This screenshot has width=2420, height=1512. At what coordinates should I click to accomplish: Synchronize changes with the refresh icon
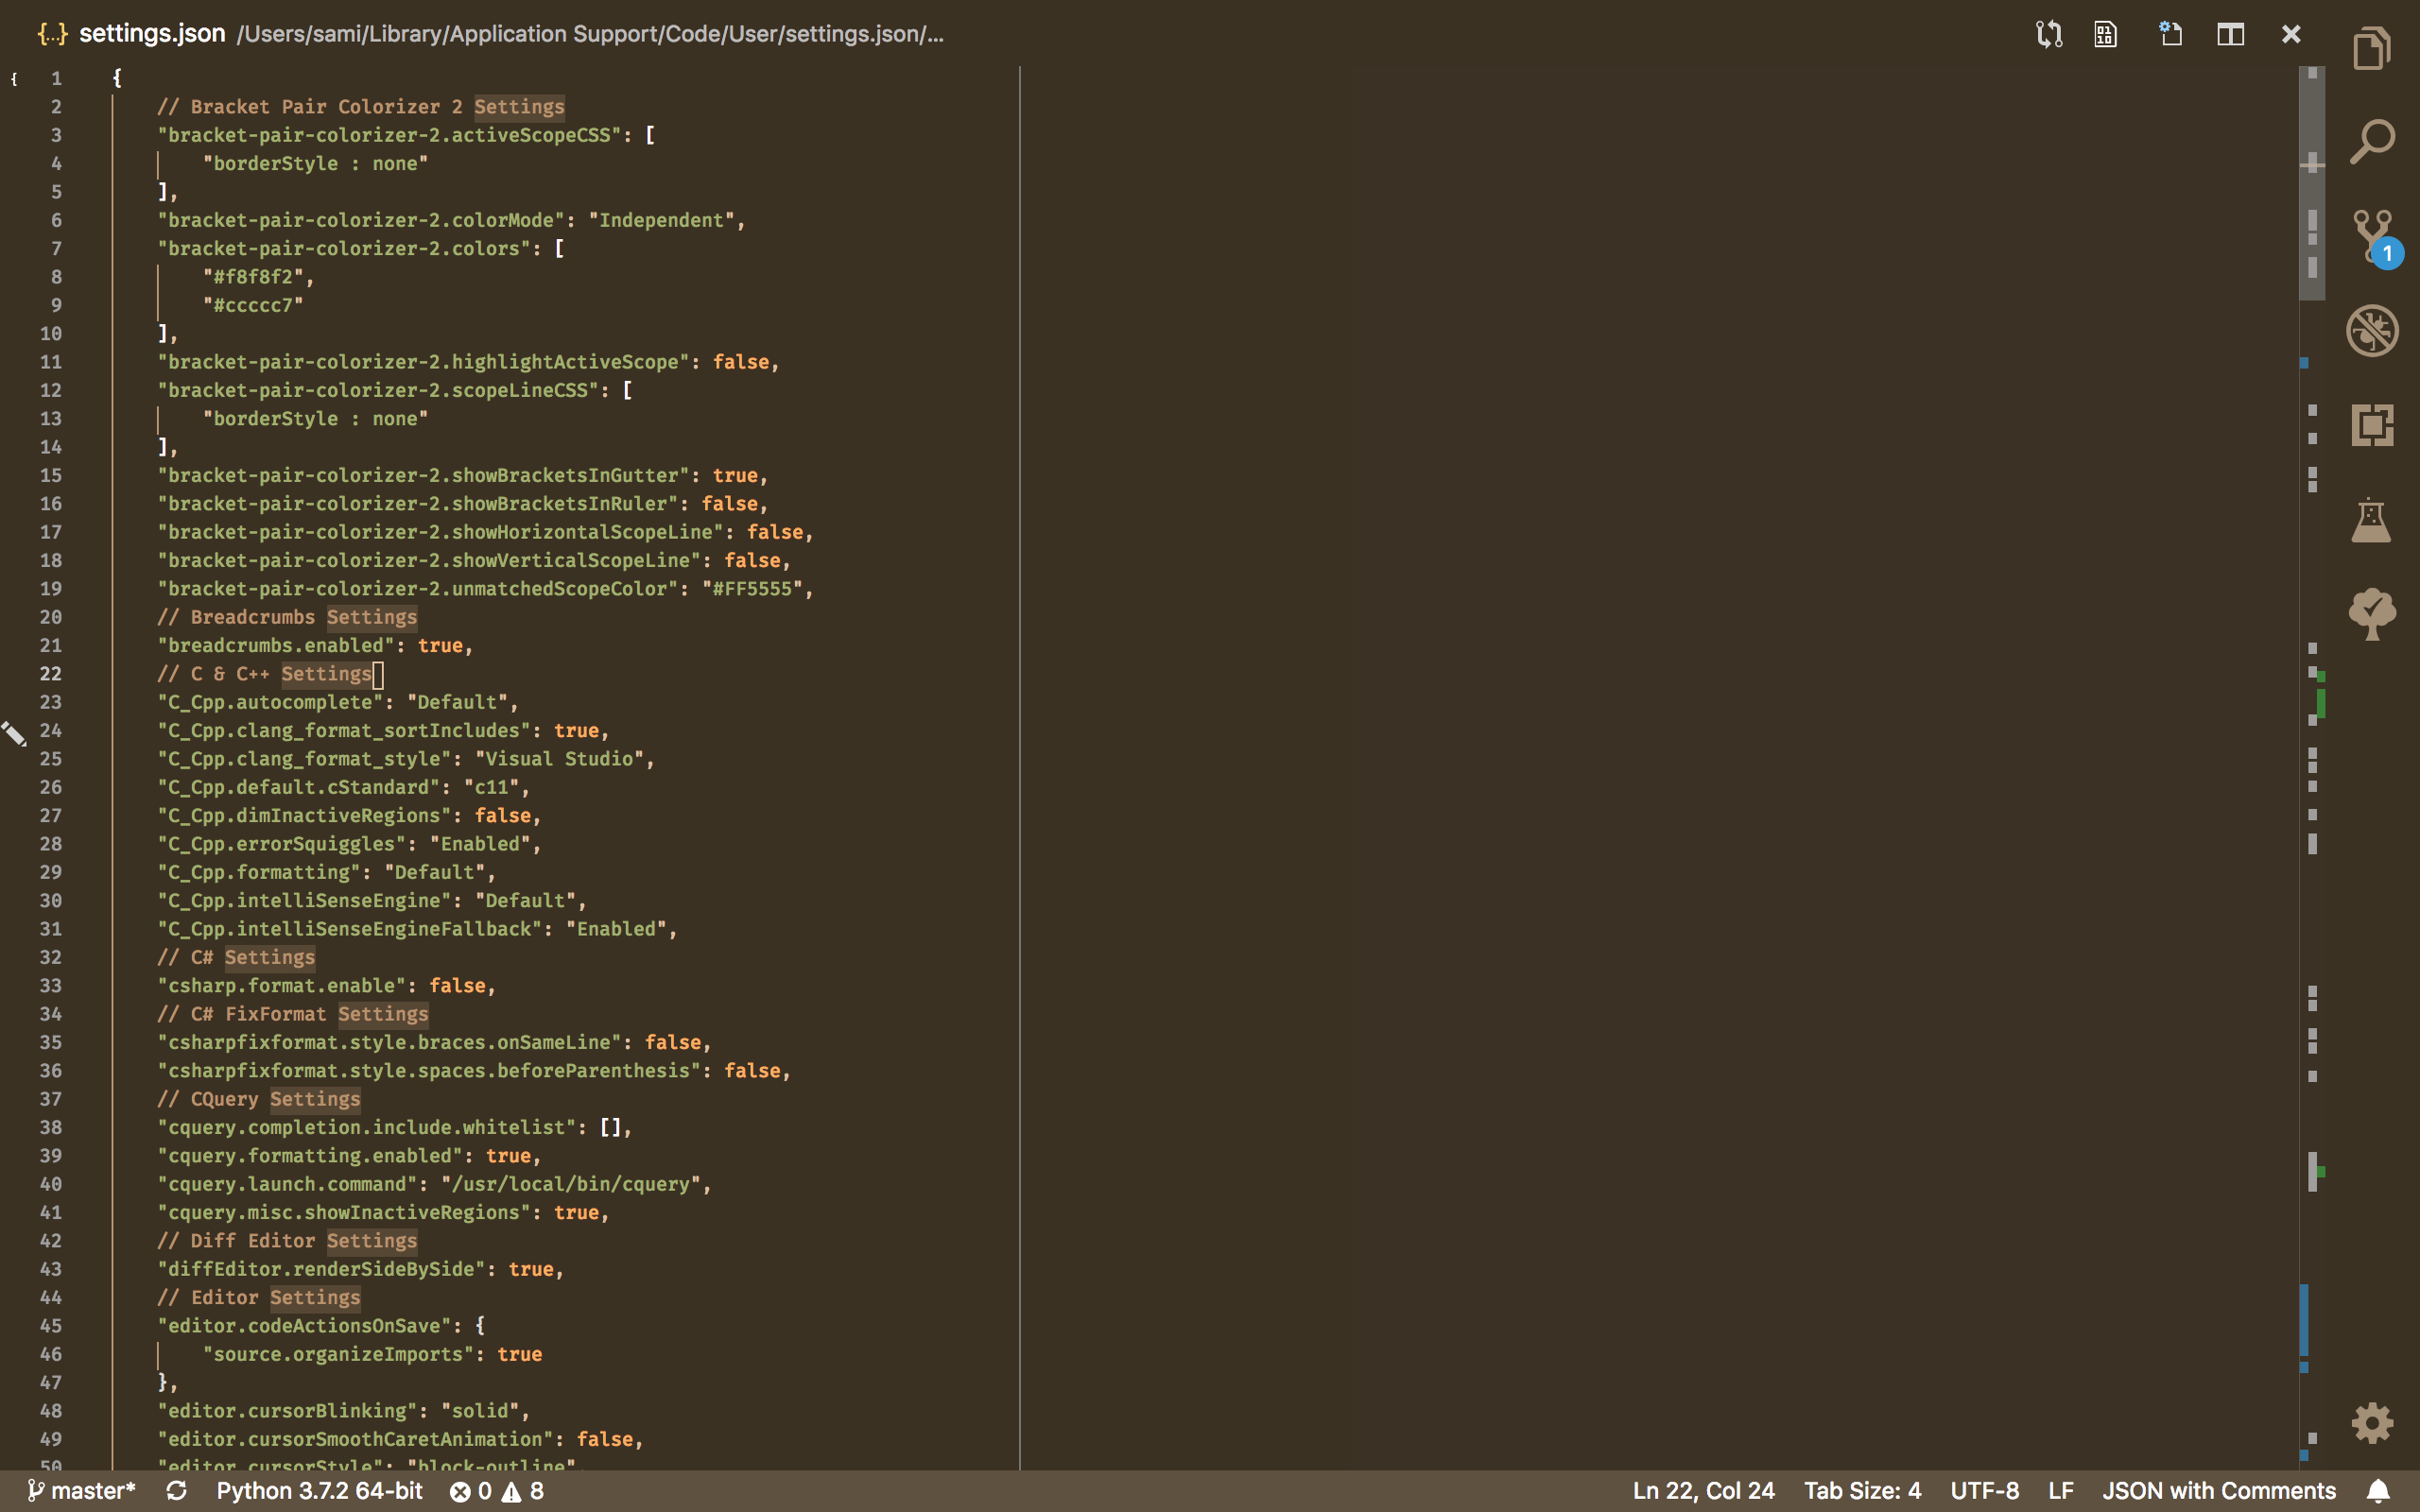177,1490
